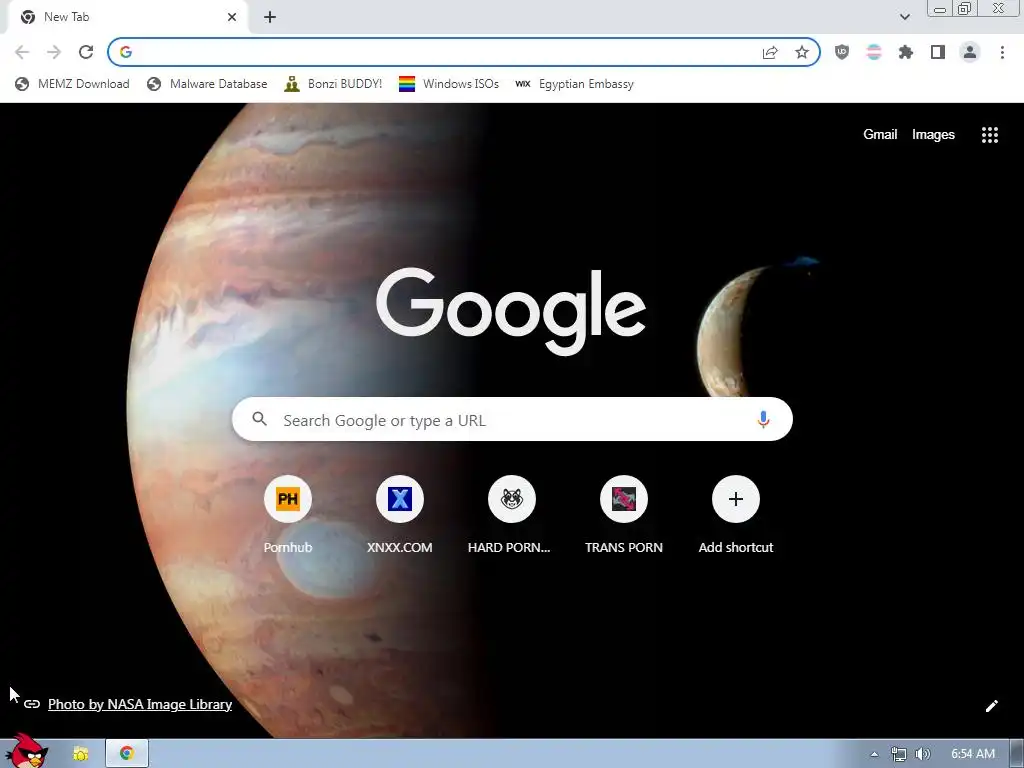Open the volume speaker tray icon
This screenshot has height=768, width=1024.
coord(922,754)
